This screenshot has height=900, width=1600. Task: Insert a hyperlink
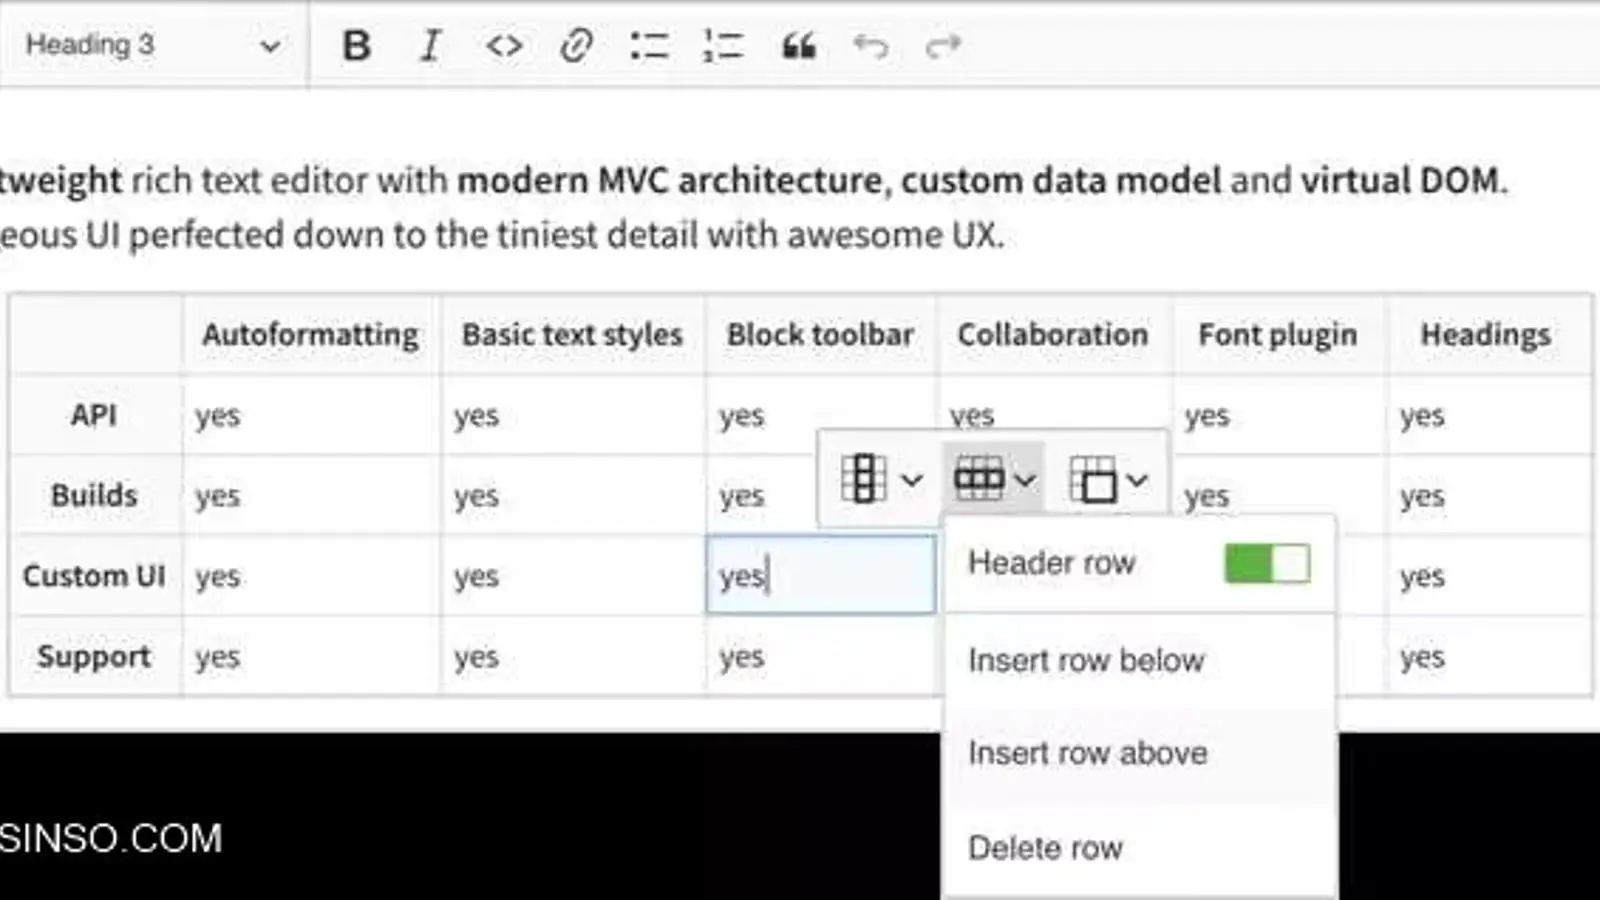pyautogui.click(x=577, y=45)
